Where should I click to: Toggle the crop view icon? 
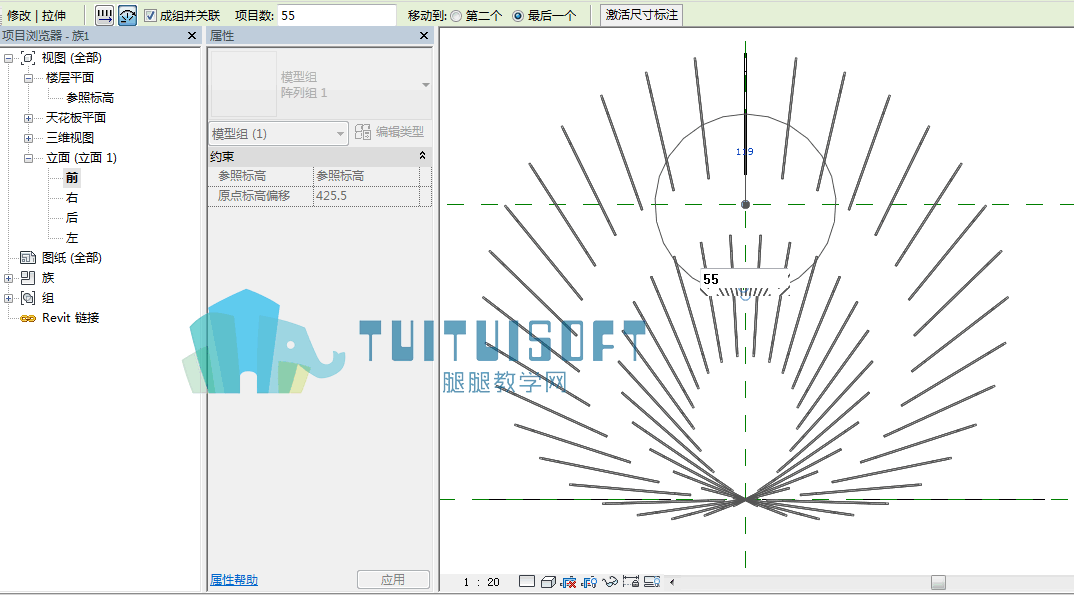568,582
